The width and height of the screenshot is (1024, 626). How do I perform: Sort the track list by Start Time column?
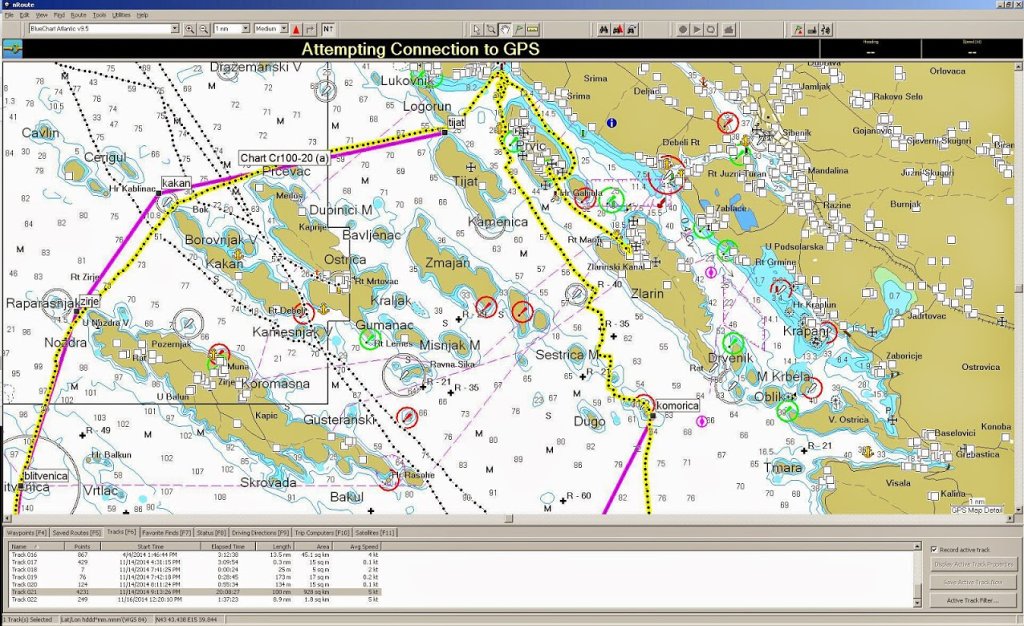click(x=150, y=546)
